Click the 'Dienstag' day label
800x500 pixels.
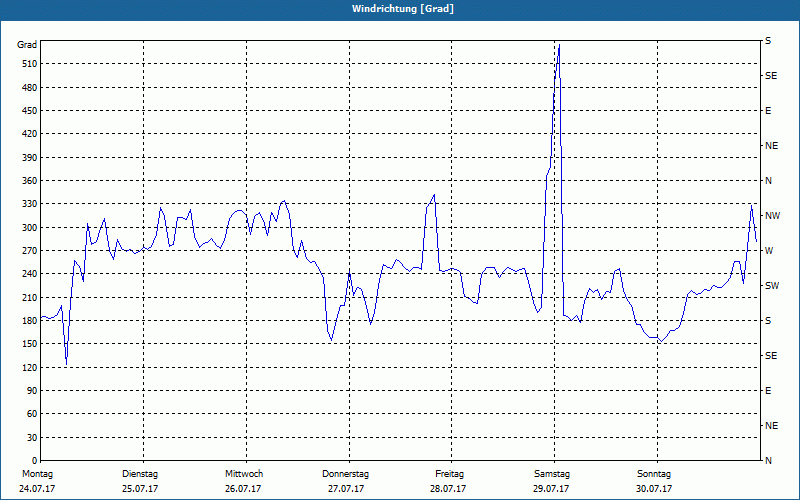click(x=140, y=474)
